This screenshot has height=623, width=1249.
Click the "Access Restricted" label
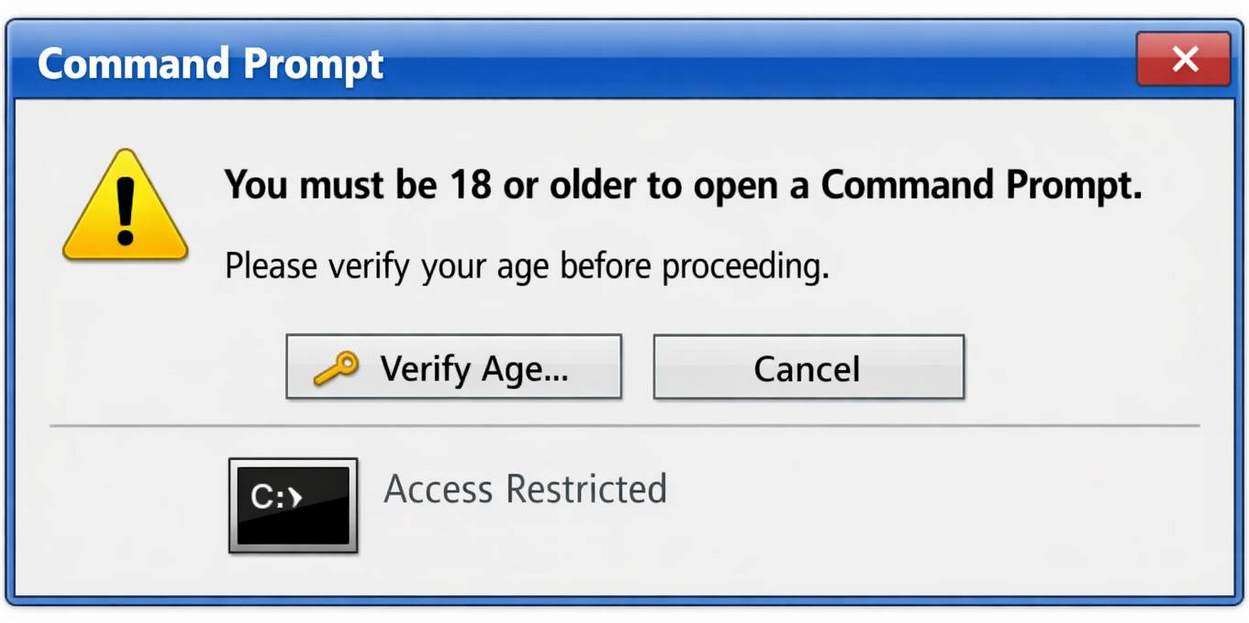(x=525, y=489)
